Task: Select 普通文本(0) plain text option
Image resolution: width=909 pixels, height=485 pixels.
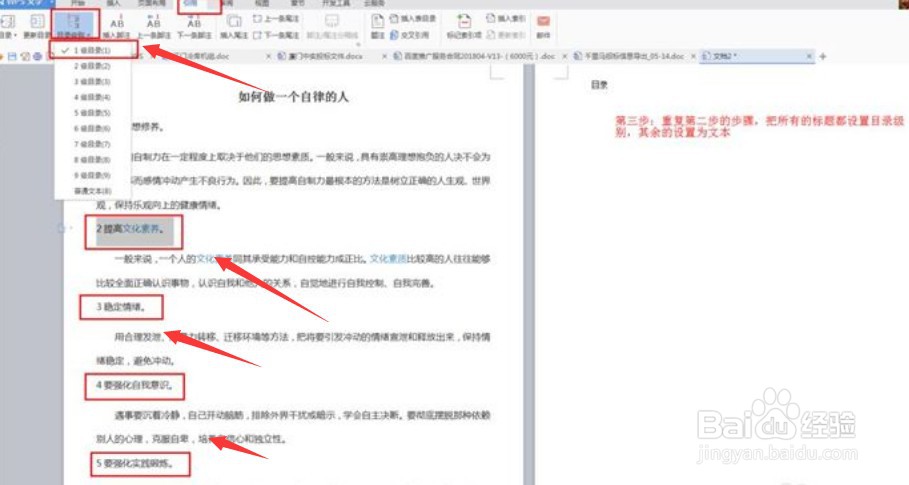Action: click(x=93, y=191)
